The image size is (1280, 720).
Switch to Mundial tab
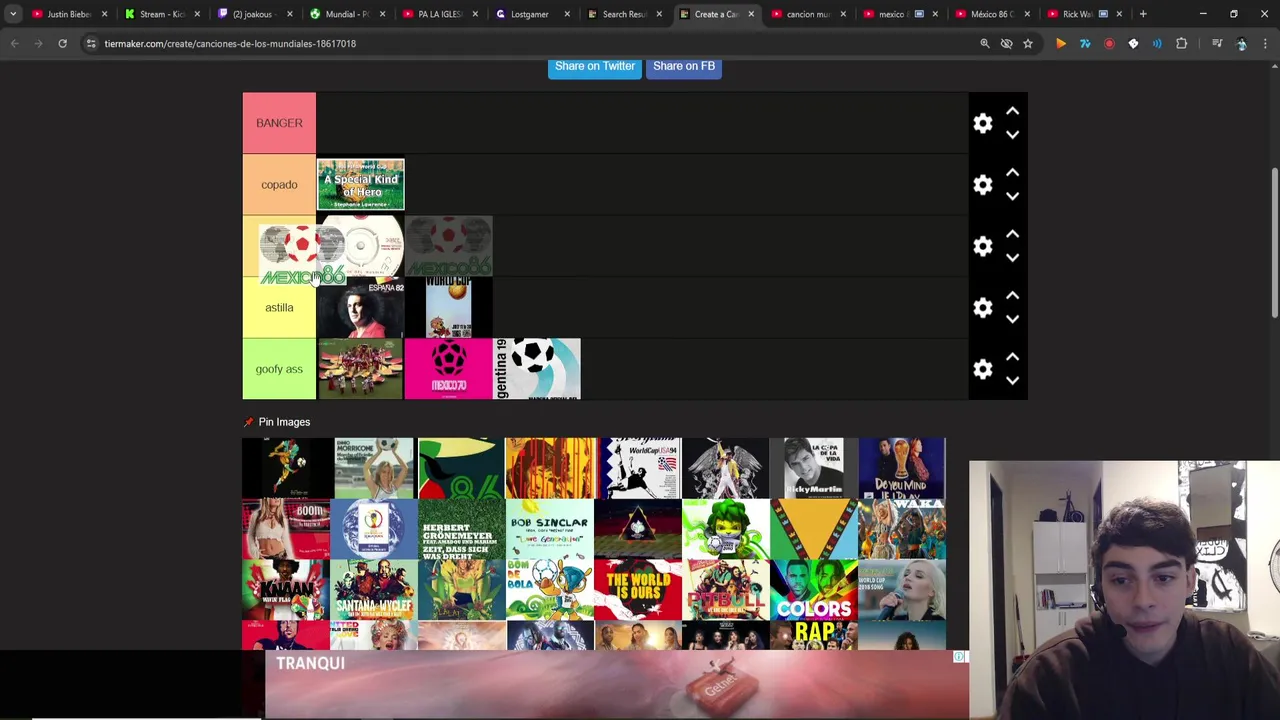tap(346, 14)
